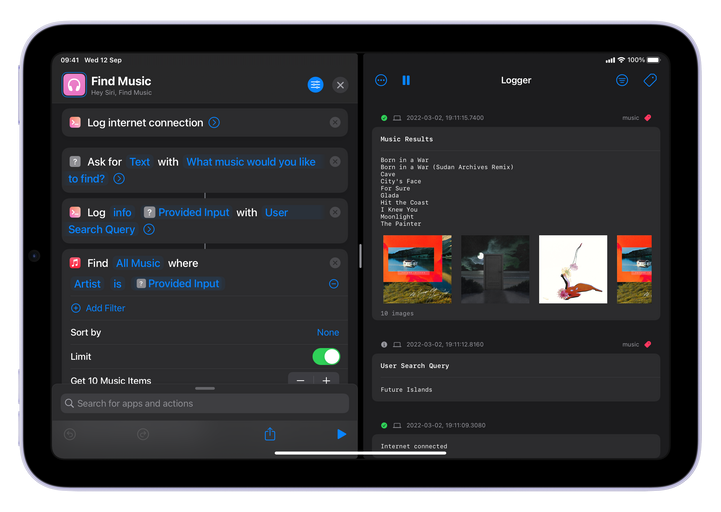Select '10 images' caption text
Image resolution: width=721 pixels, height=512 pixels.
pos(397,313)
